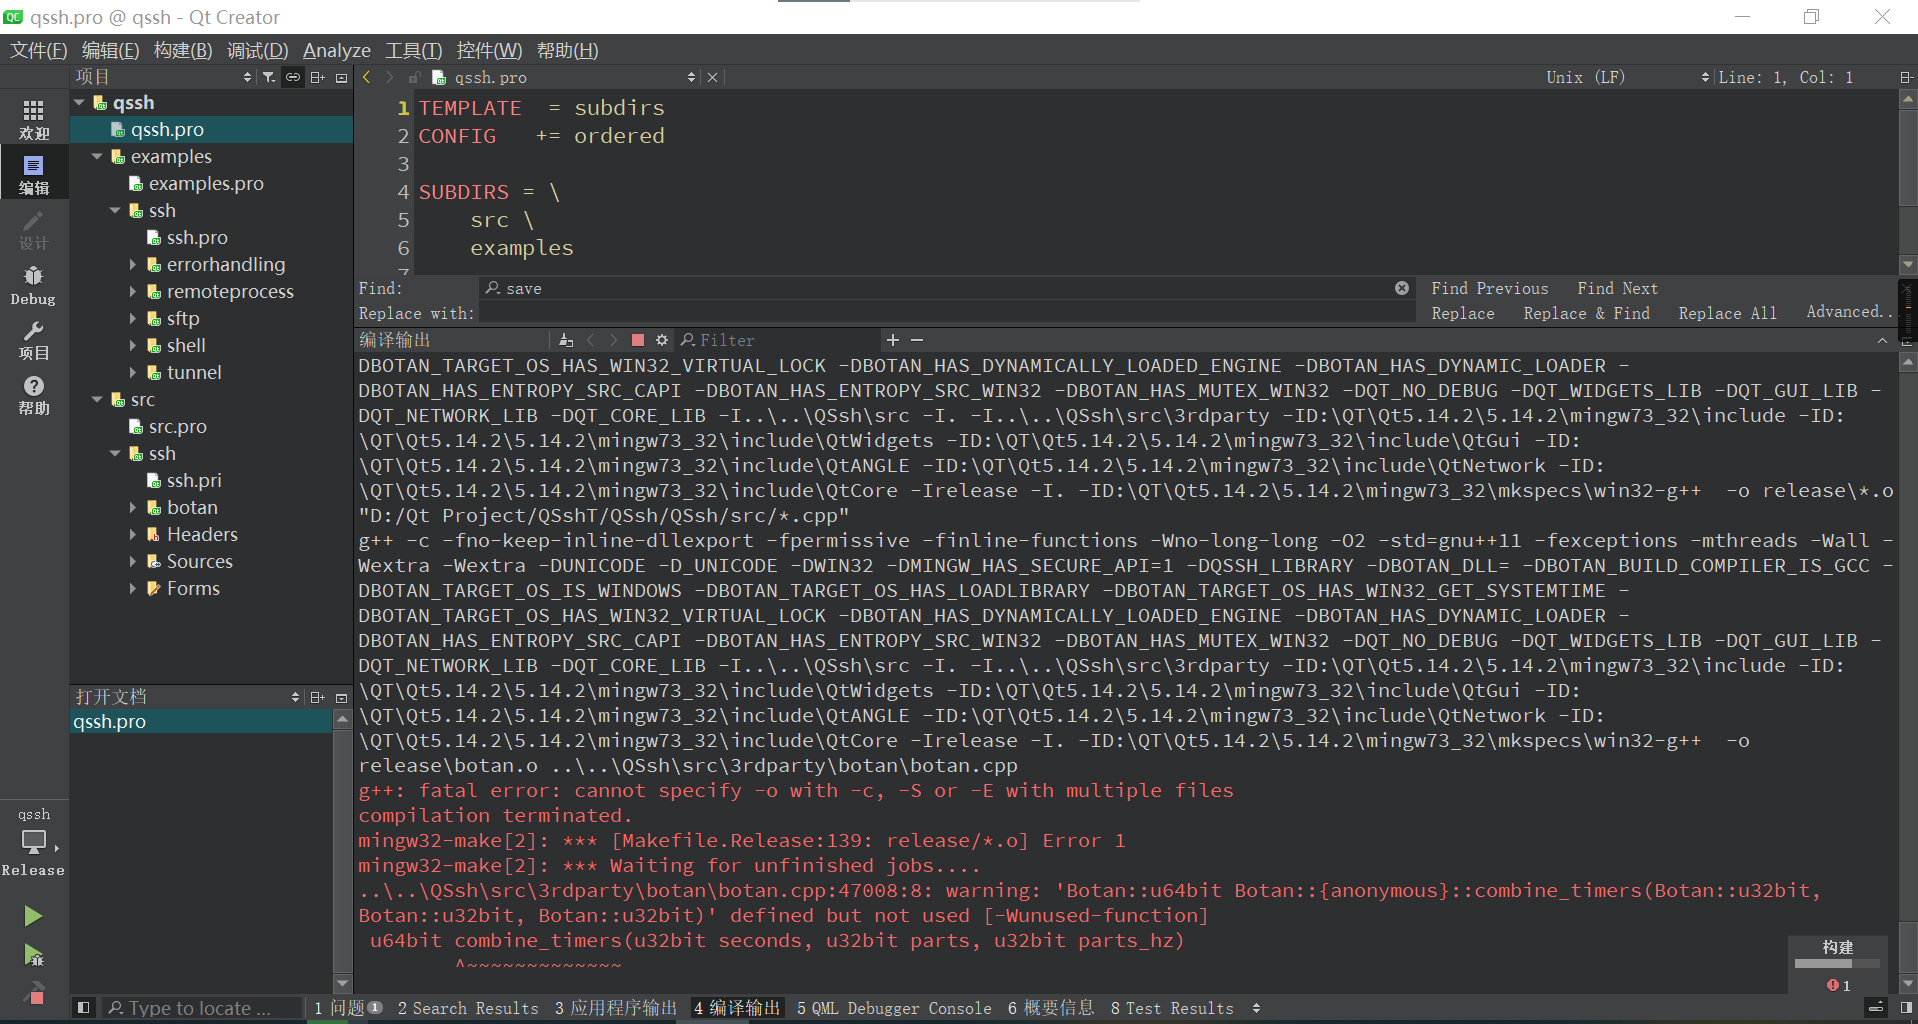
Task: Split the editor view
Action: pos(1906,77)
